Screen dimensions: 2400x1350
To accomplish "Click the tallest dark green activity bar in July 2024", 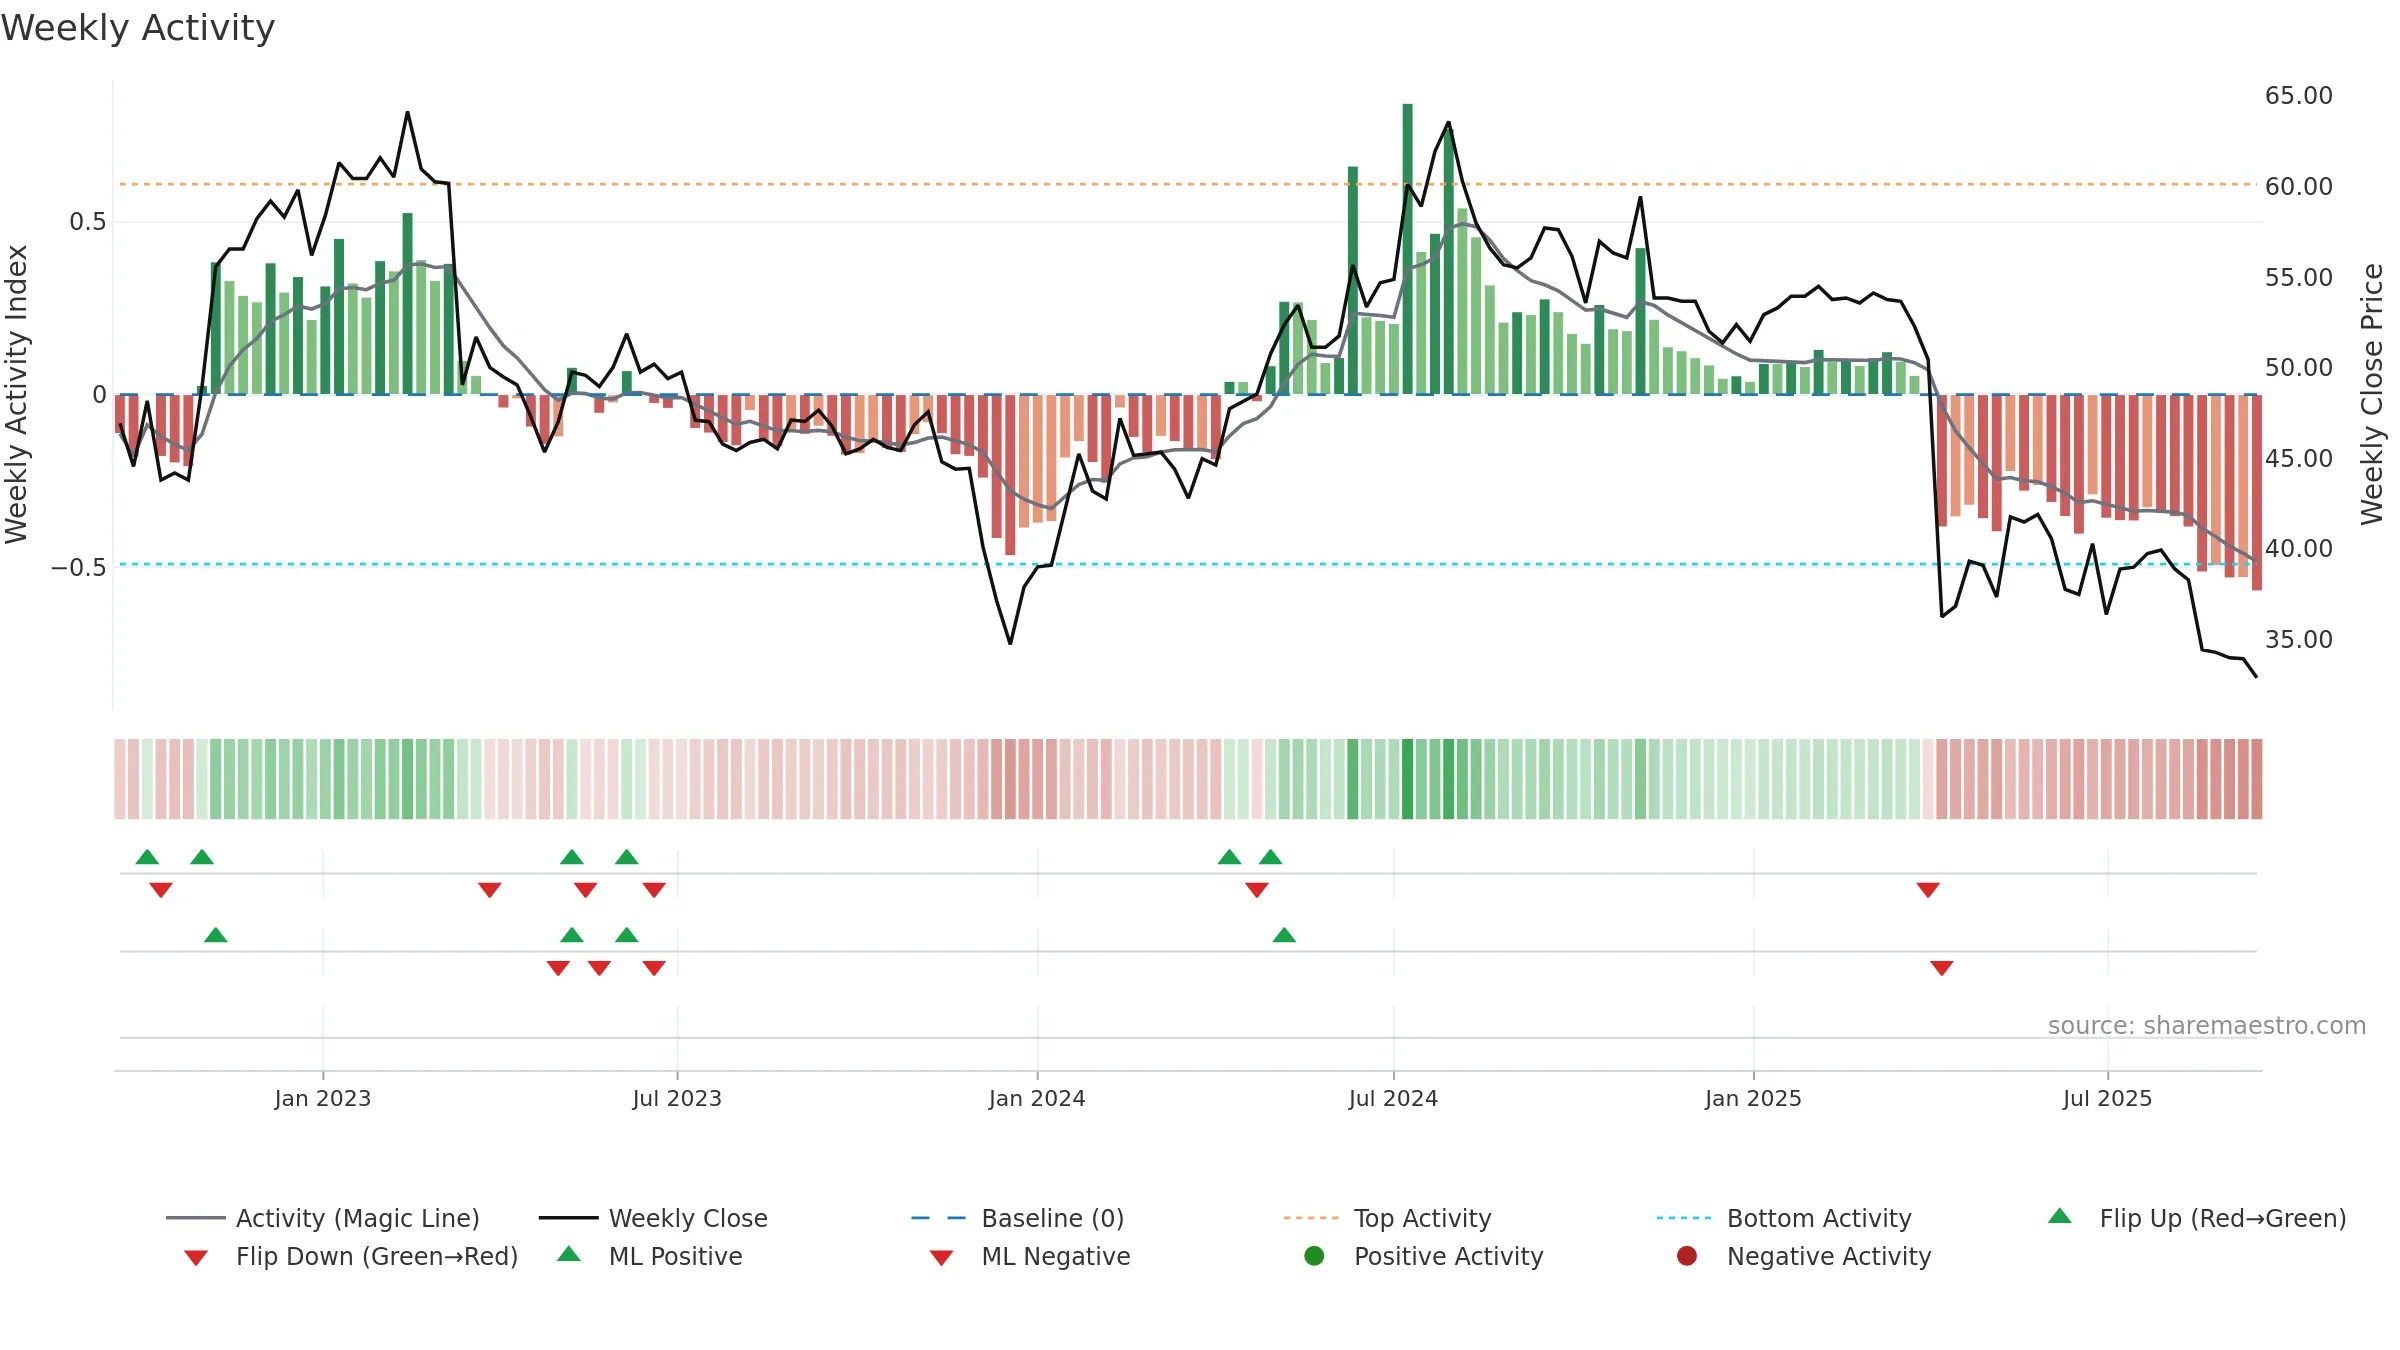I will (x=1407, y=249).
